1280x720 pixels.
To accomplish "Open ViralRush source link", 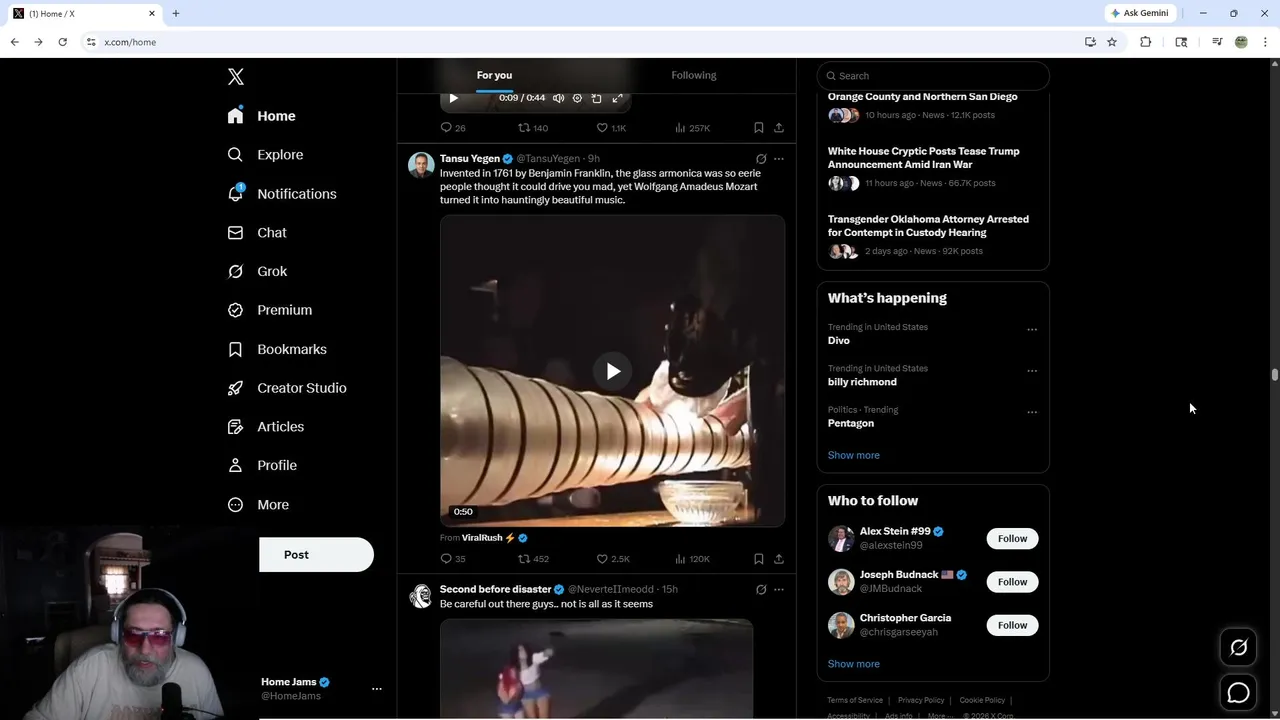I will point(494,538).
